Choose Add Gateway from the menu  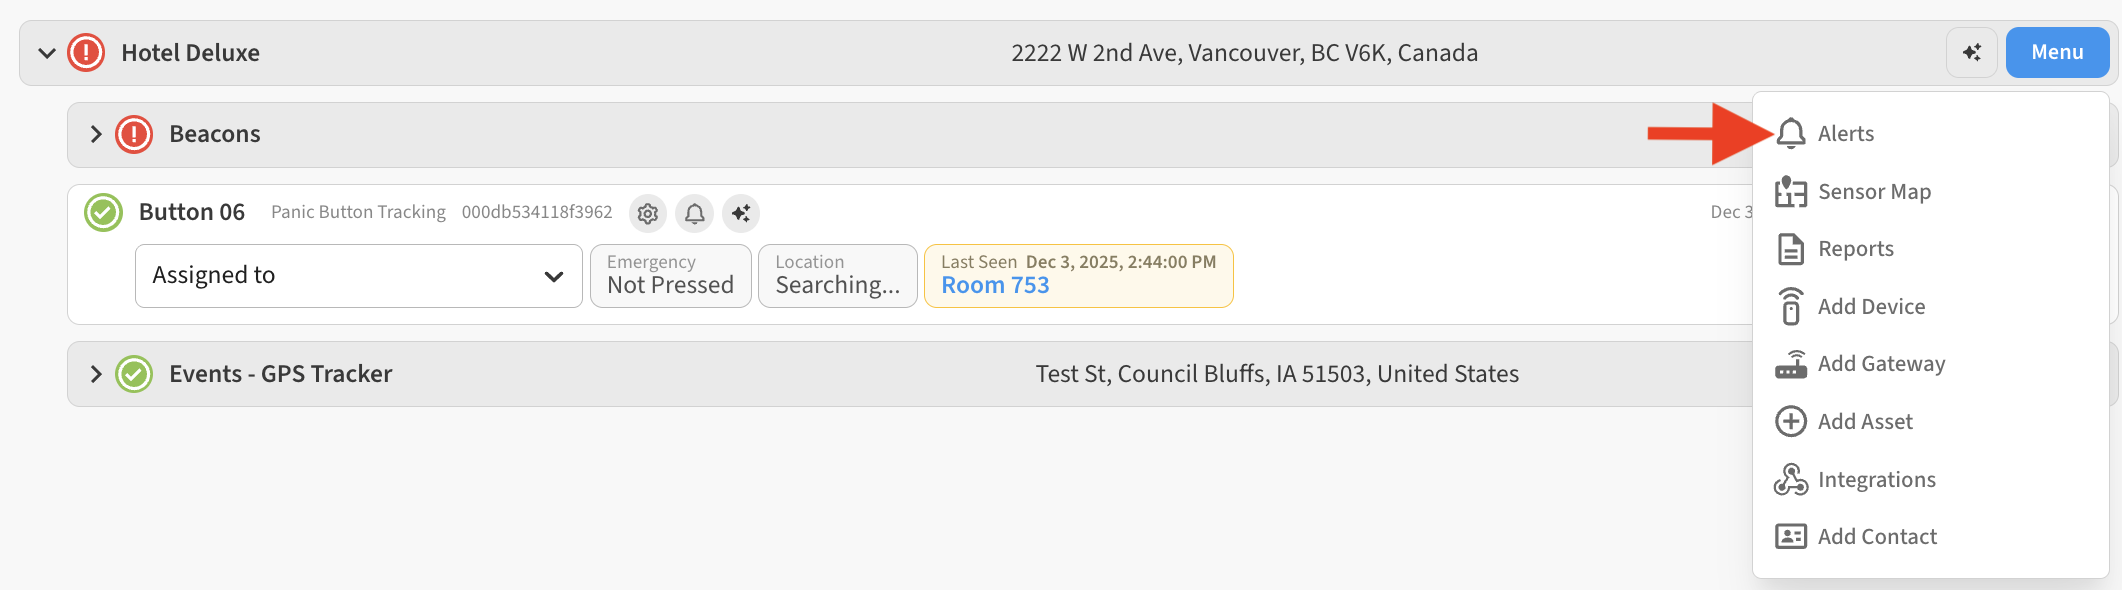(1880, 364)
